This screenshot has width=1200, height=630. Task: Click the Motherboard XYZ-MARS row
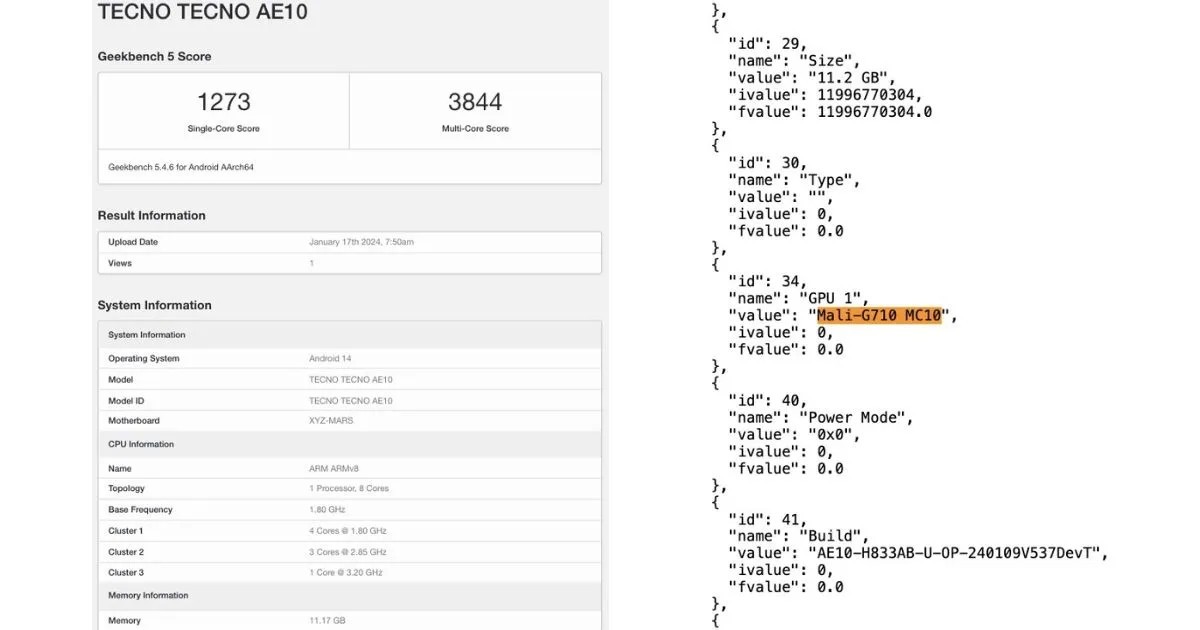tap(349, 421)
